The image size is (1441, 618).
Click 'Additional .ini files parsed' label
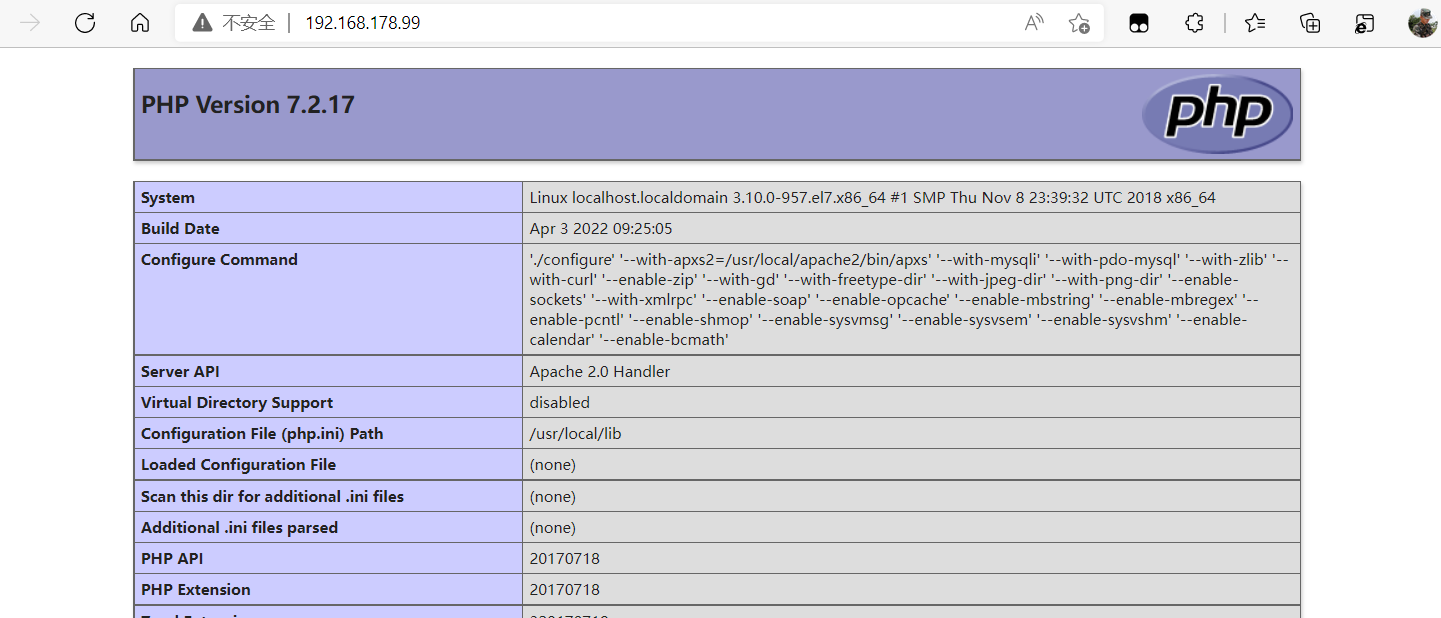[x=239, y=528]
